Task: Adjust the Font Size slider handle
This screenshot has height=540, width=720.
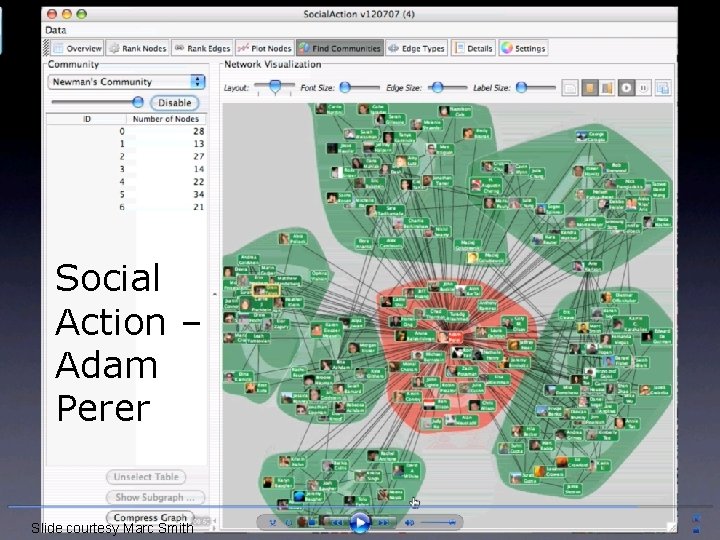Action: (x=345, y=87)
